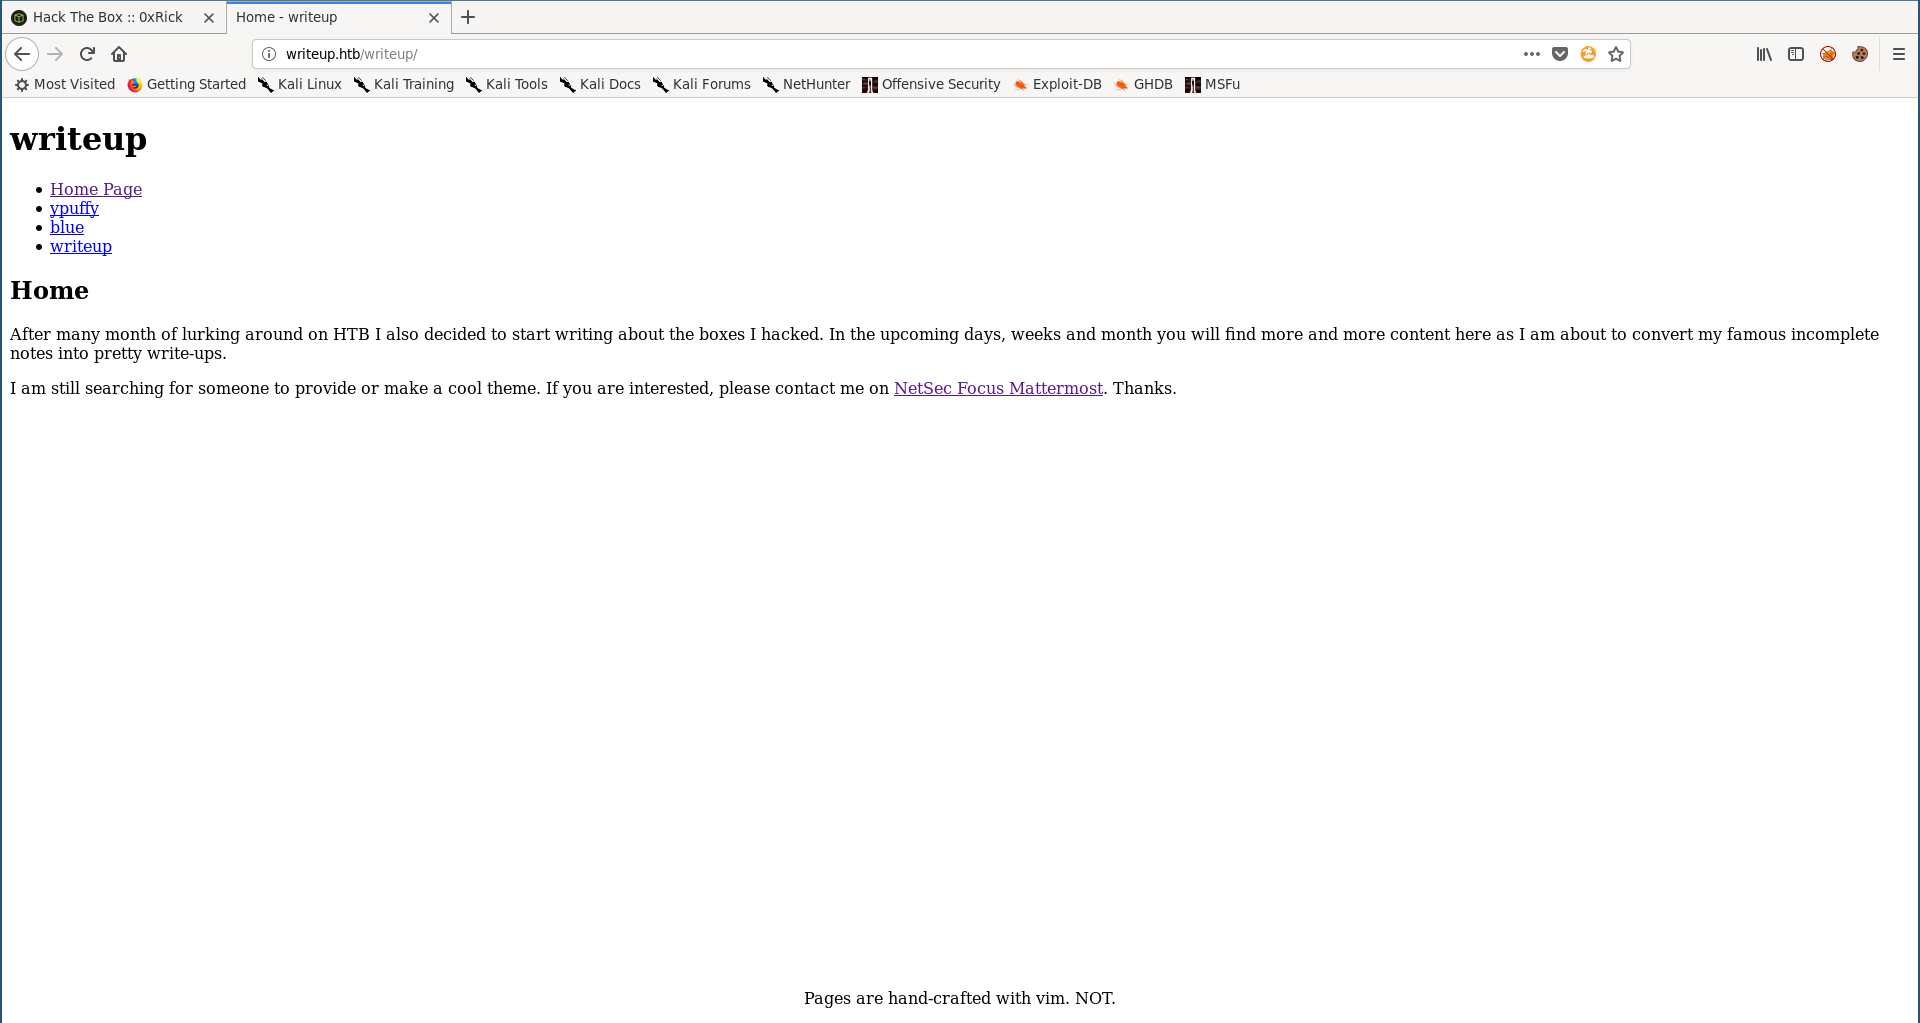1920x1023 pixels.
Task: Go to the browser Home page icon
Action: 119,54
